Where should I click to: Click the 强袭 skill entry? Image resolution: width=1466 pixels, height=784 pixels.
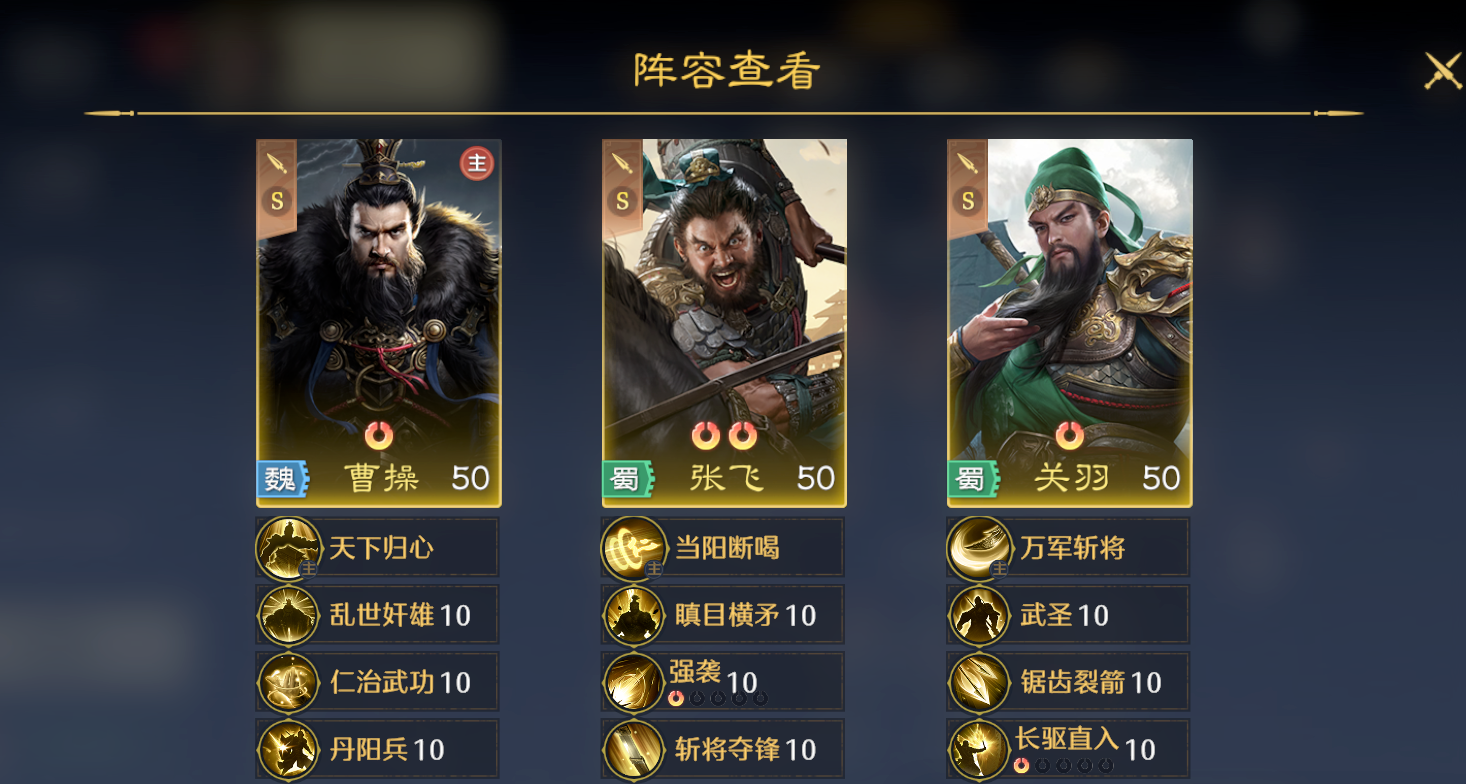coord(722,682)
